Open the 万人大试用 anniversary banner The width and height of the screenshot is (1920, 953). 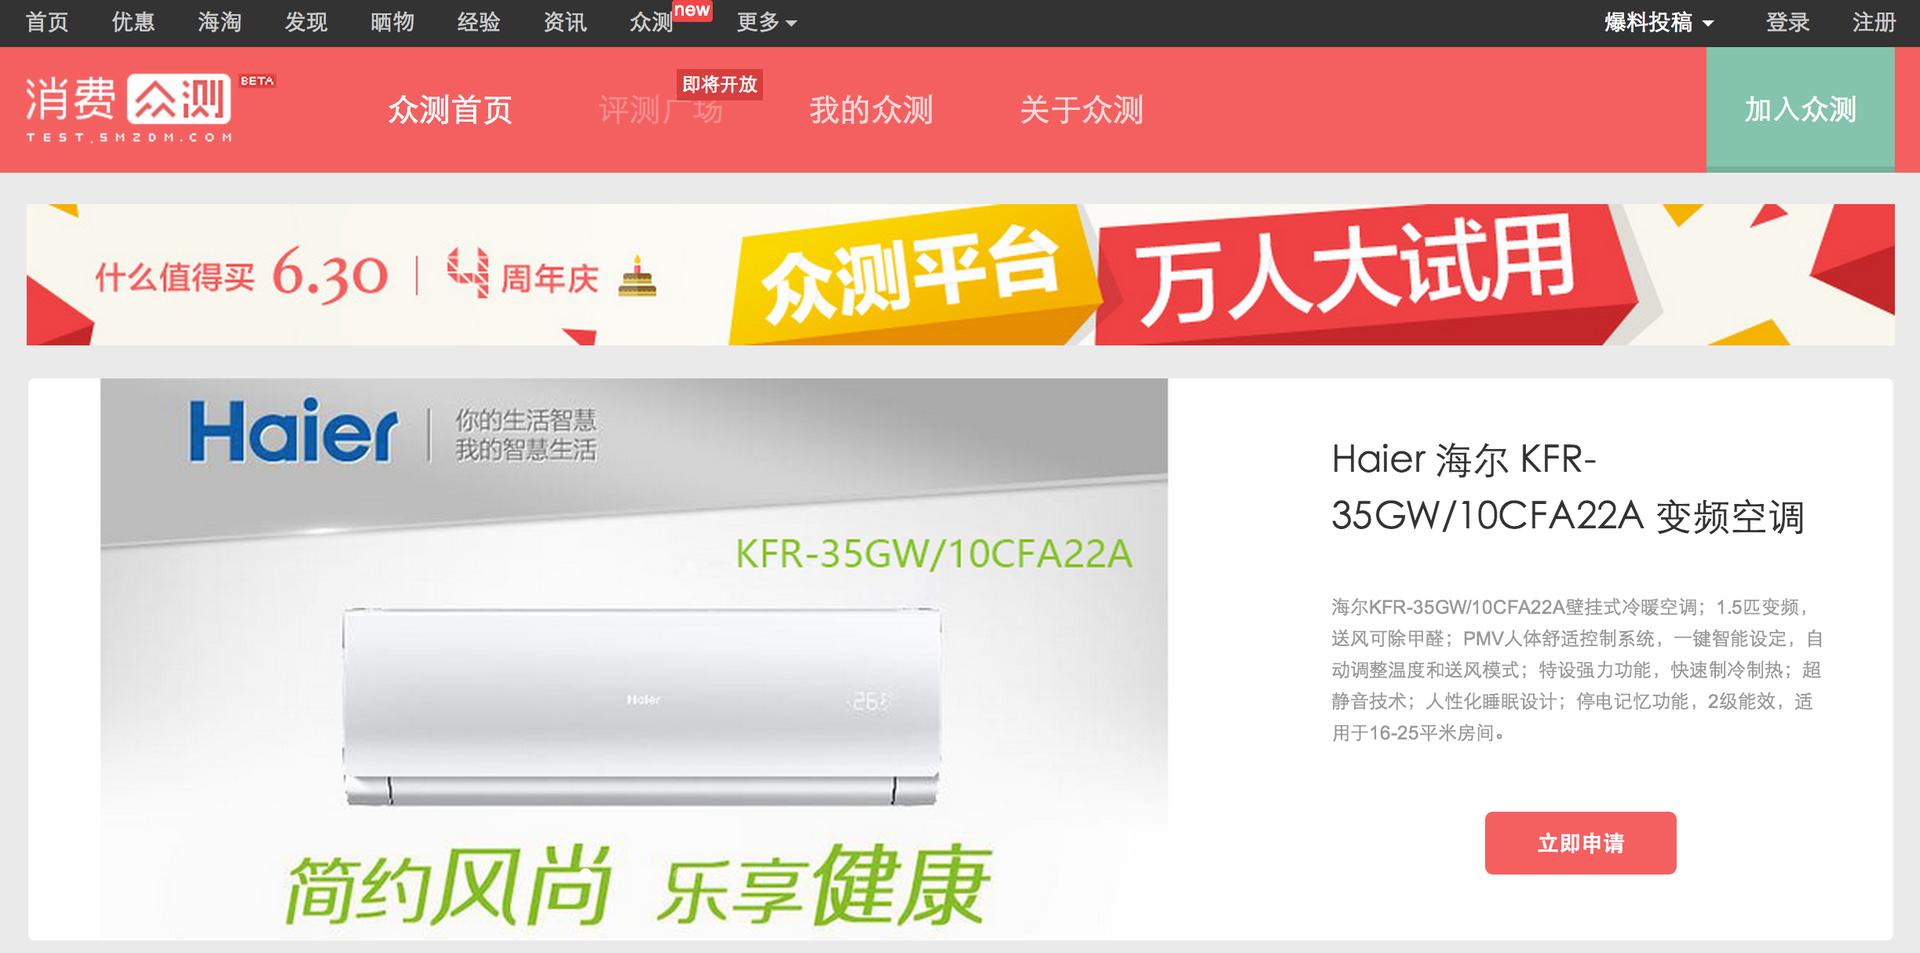960,275
